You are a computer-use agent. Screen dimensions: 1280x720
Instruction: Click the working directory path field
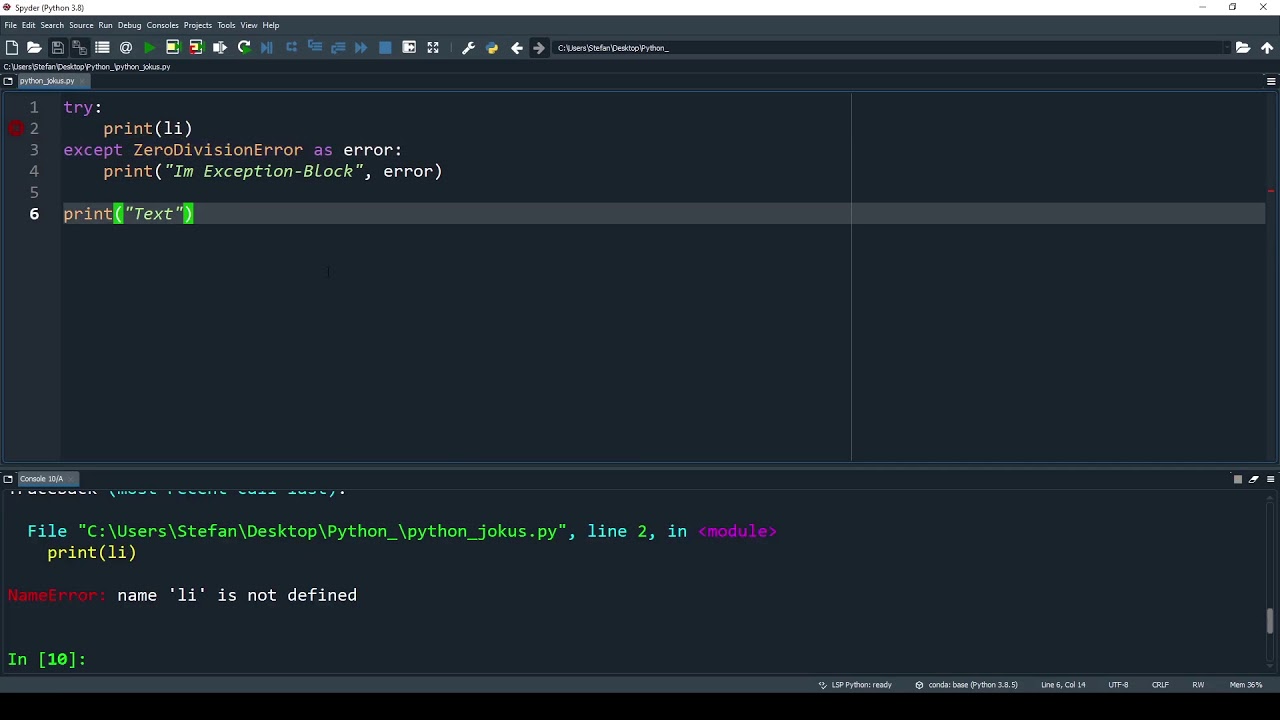[x=888, y=47]
